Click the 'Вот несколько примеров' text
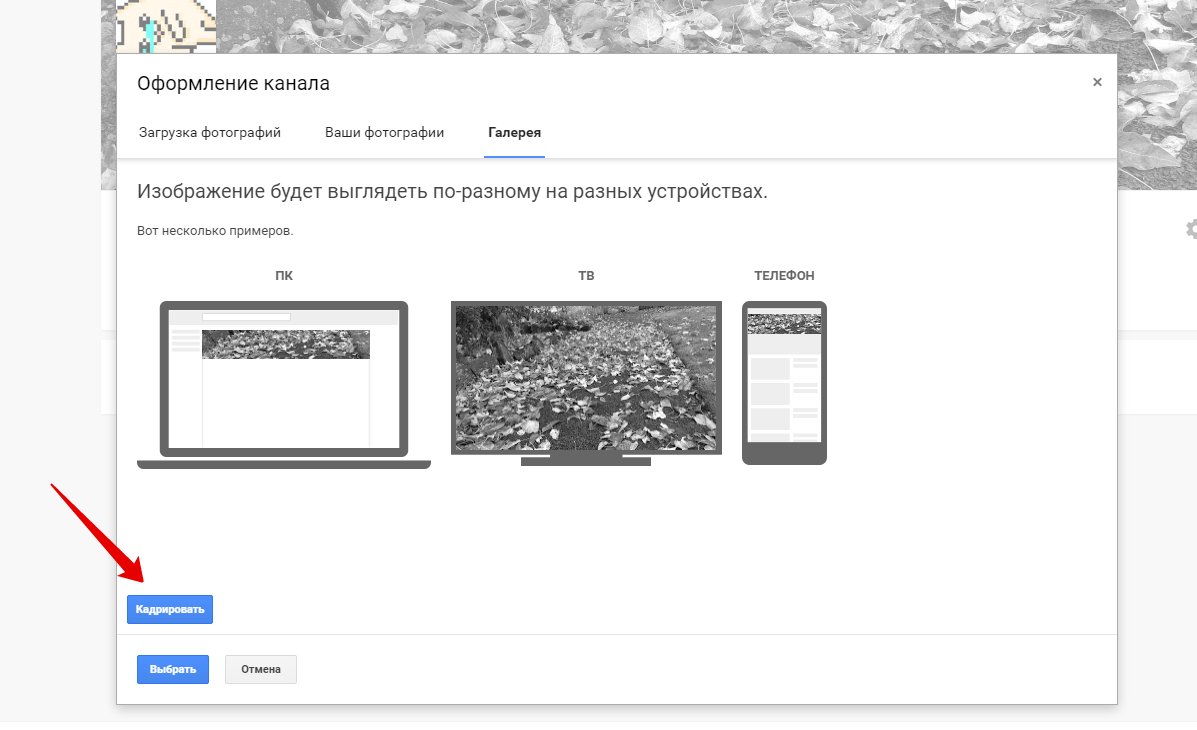1197x730 pixels. (x=215, y=231)
